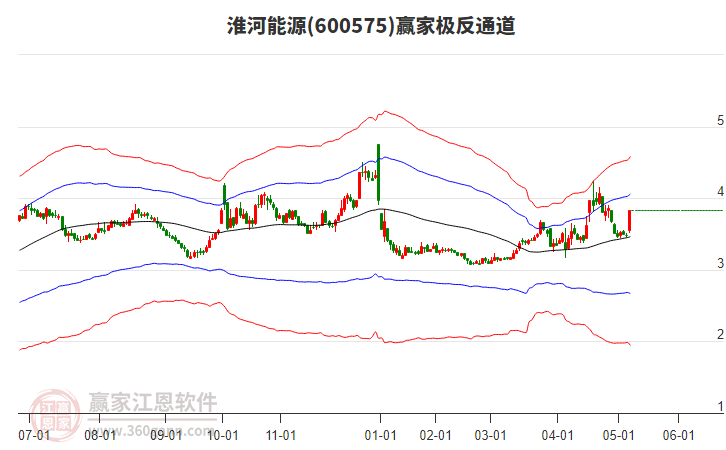Click the last red candlestick after 05-01
Screen dimensions: 726x450
[630, 221]
